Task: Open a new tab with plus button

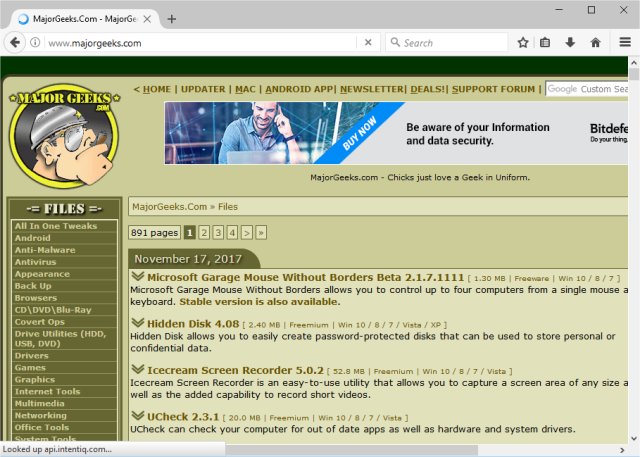Action: pyautogui.click(x=172, y=19)
